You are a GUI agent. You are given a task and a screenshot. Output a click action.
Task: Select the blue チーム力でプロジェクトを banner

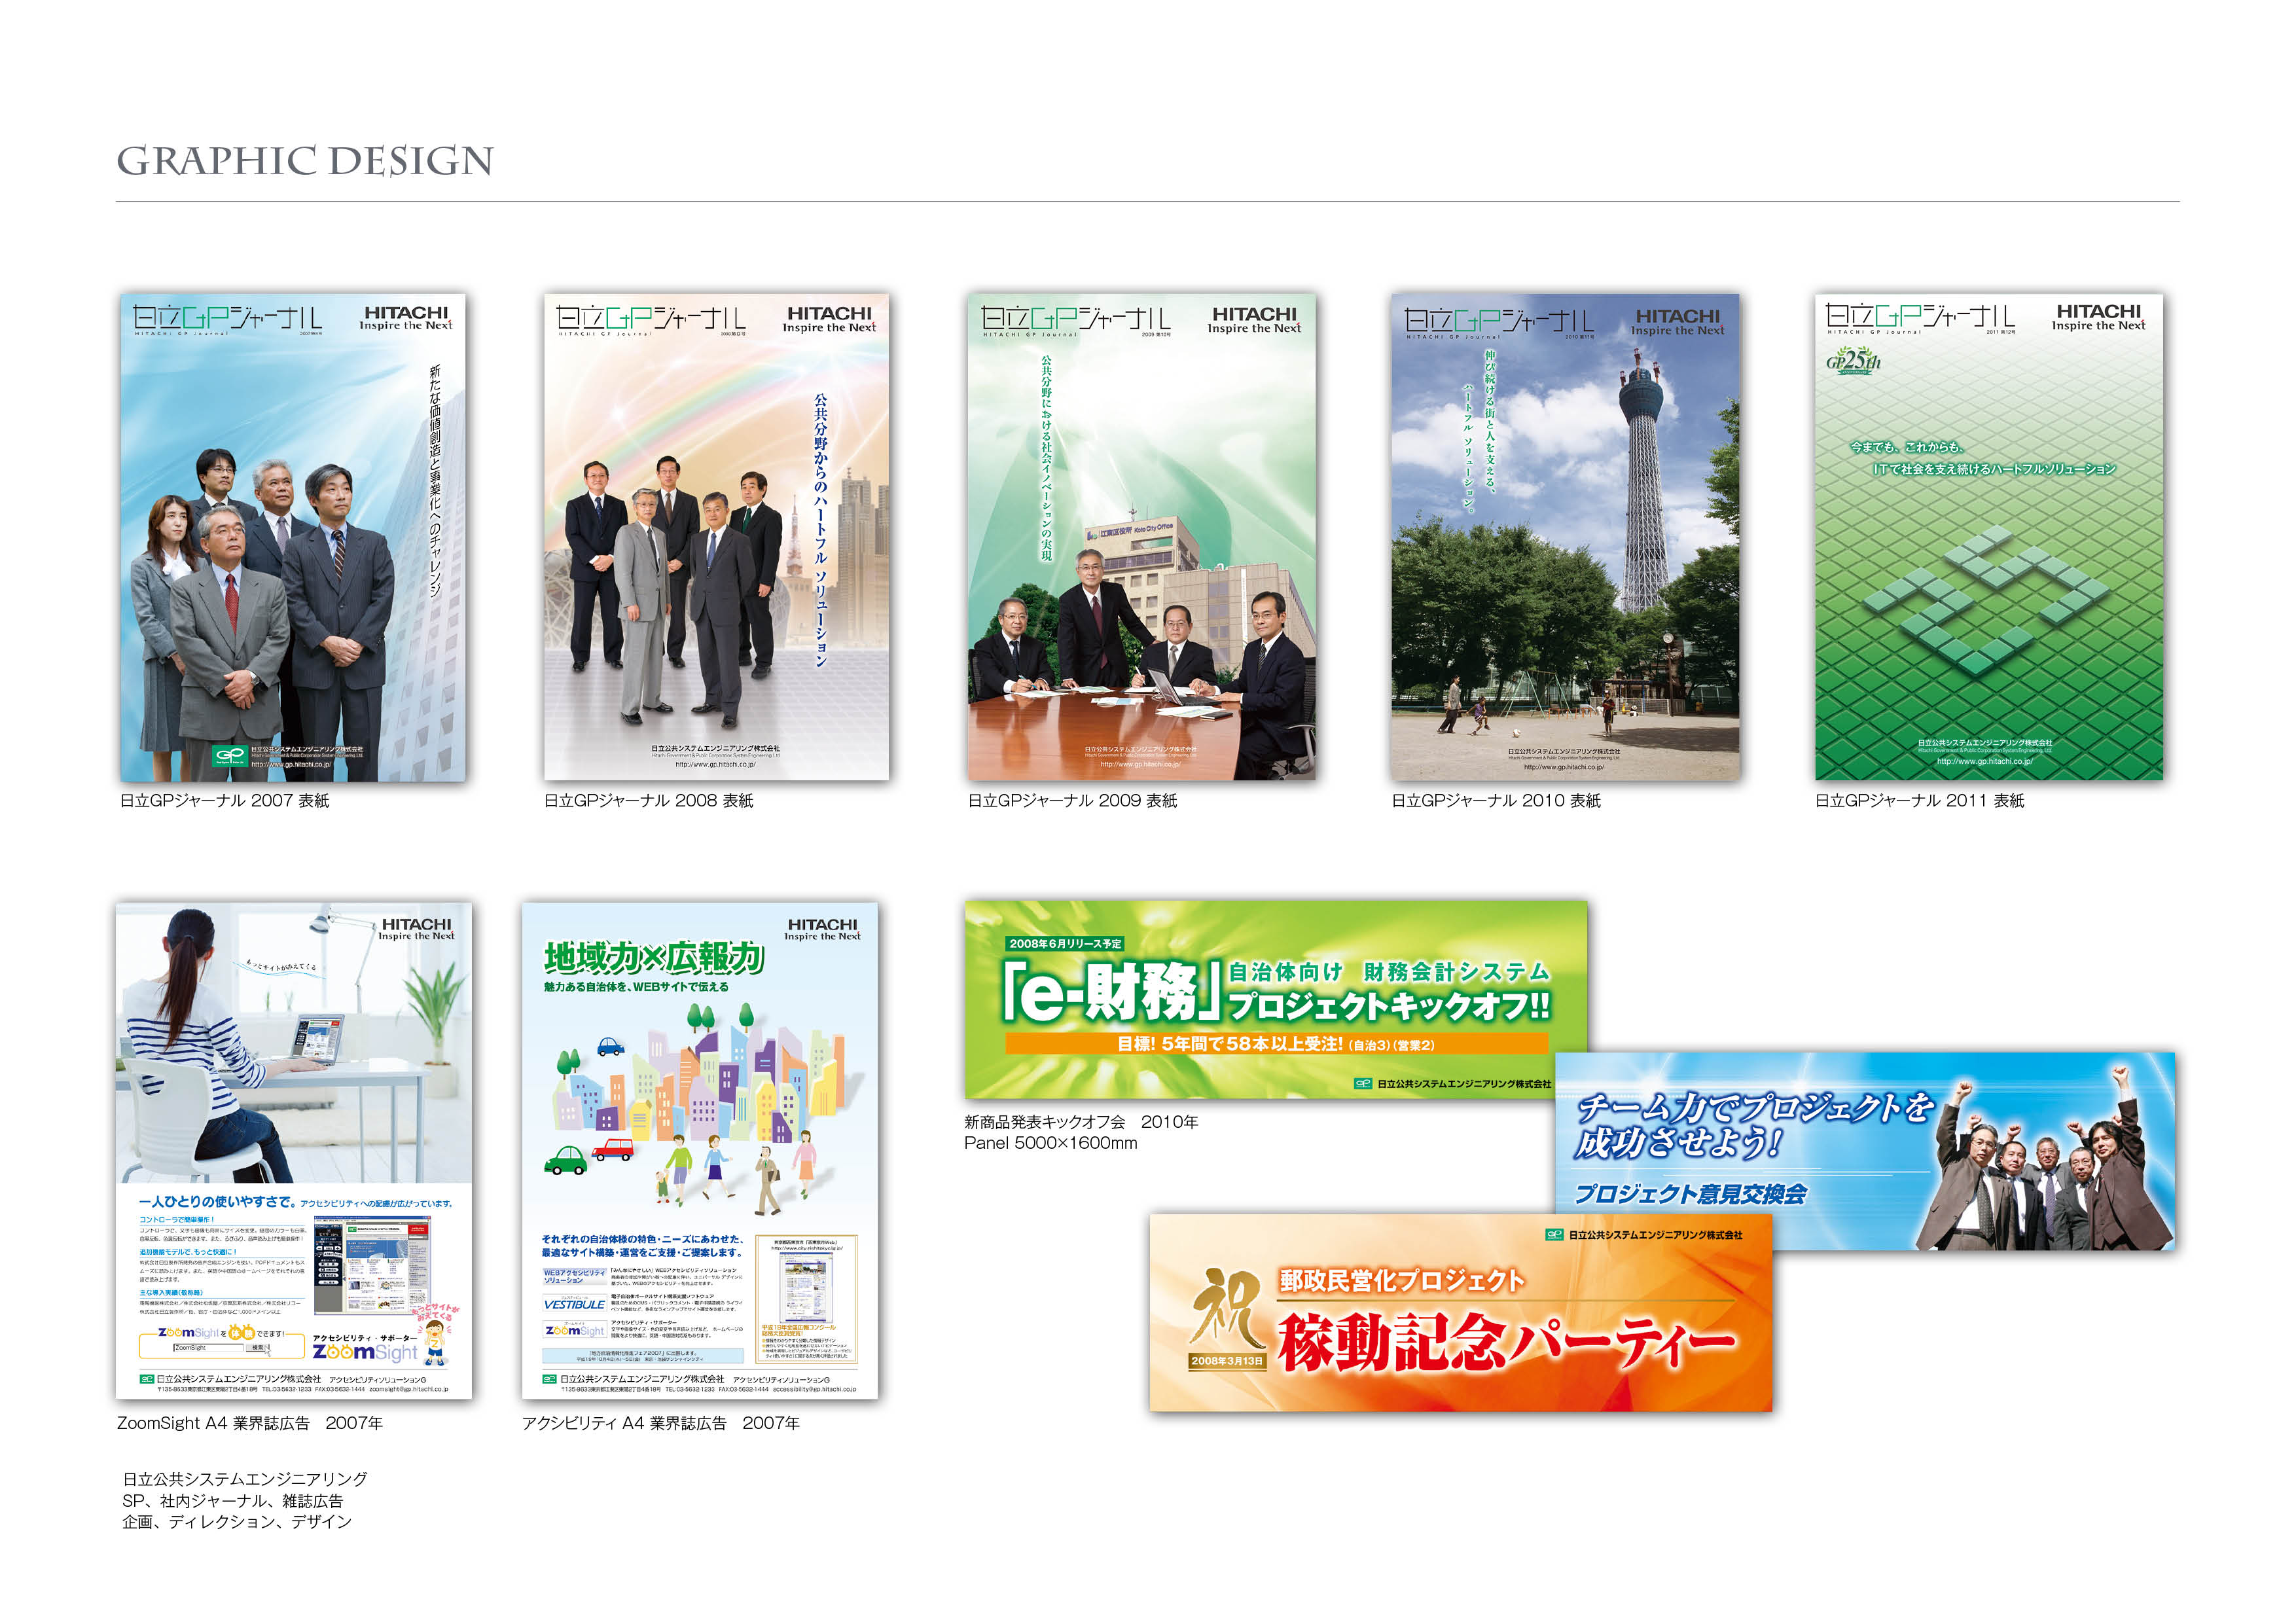(1865, 1150)
